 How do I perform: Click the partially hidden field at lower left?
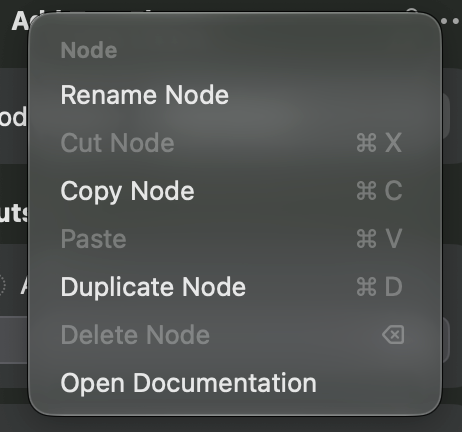pyautogui.click(x=14, y=340)
